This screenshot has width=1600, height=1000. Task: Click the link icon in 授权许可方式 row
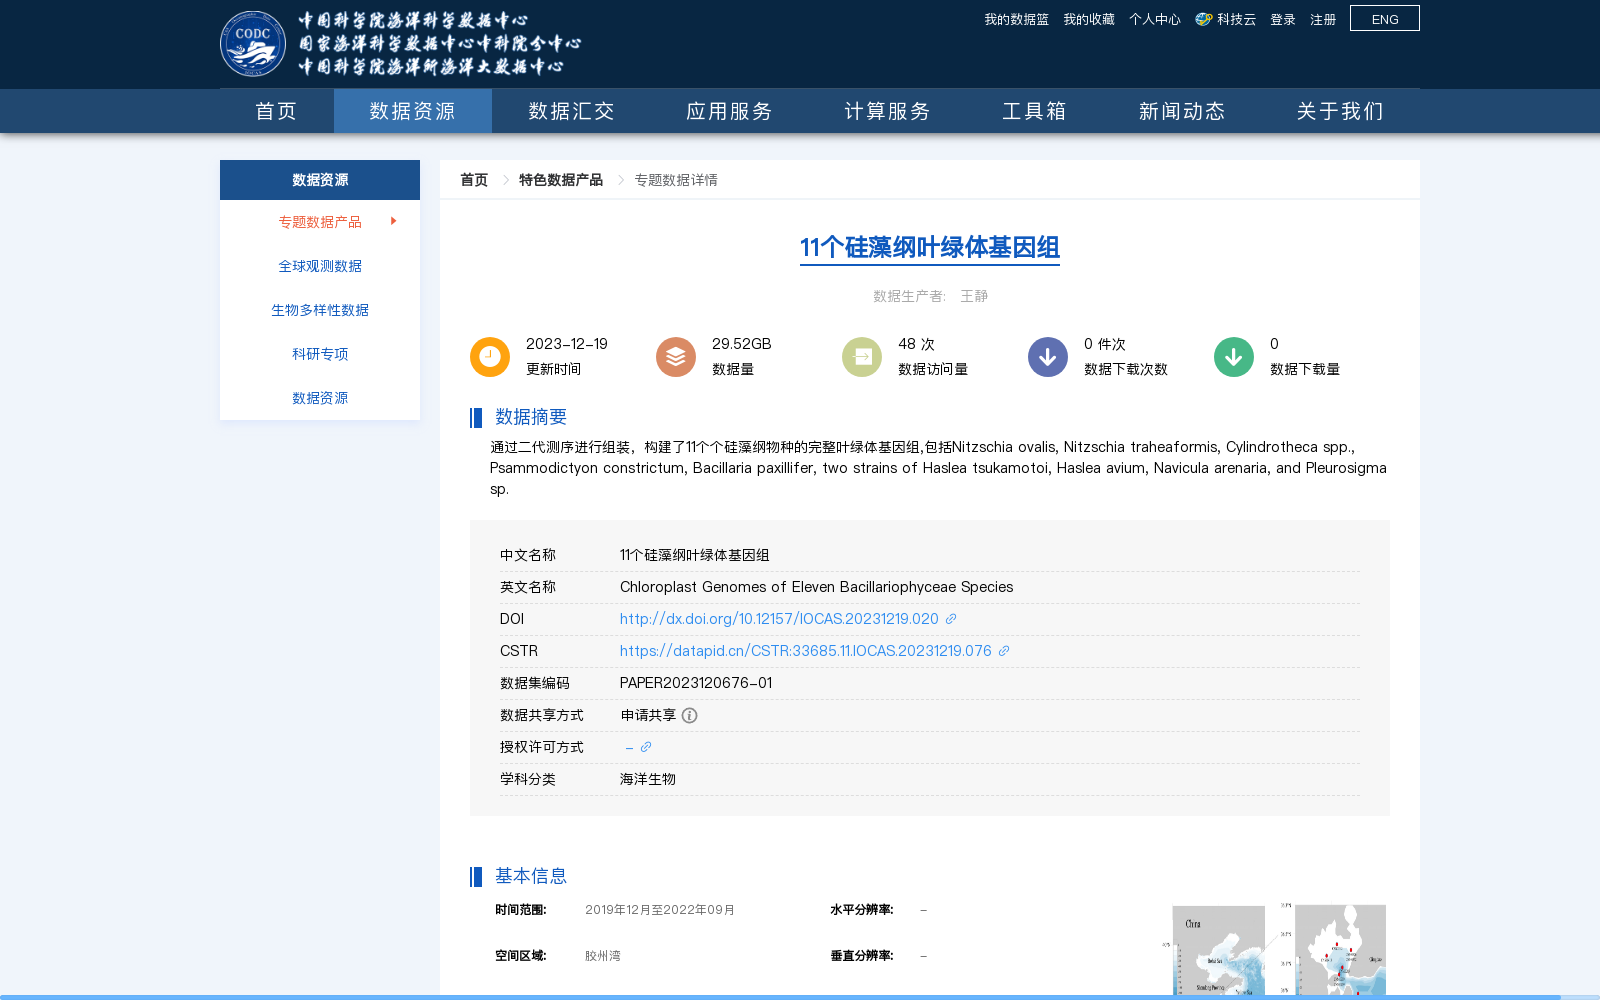(x=646, y=747)
